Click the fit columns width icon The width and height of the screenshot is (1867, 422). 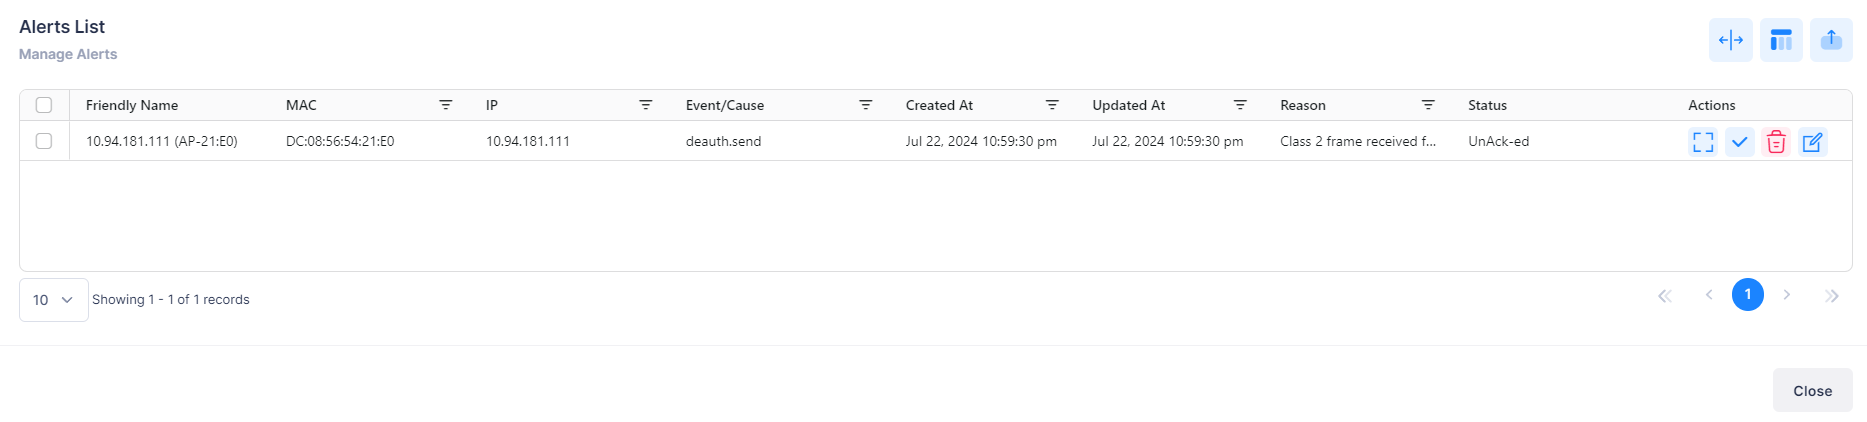click(1730, 40)
